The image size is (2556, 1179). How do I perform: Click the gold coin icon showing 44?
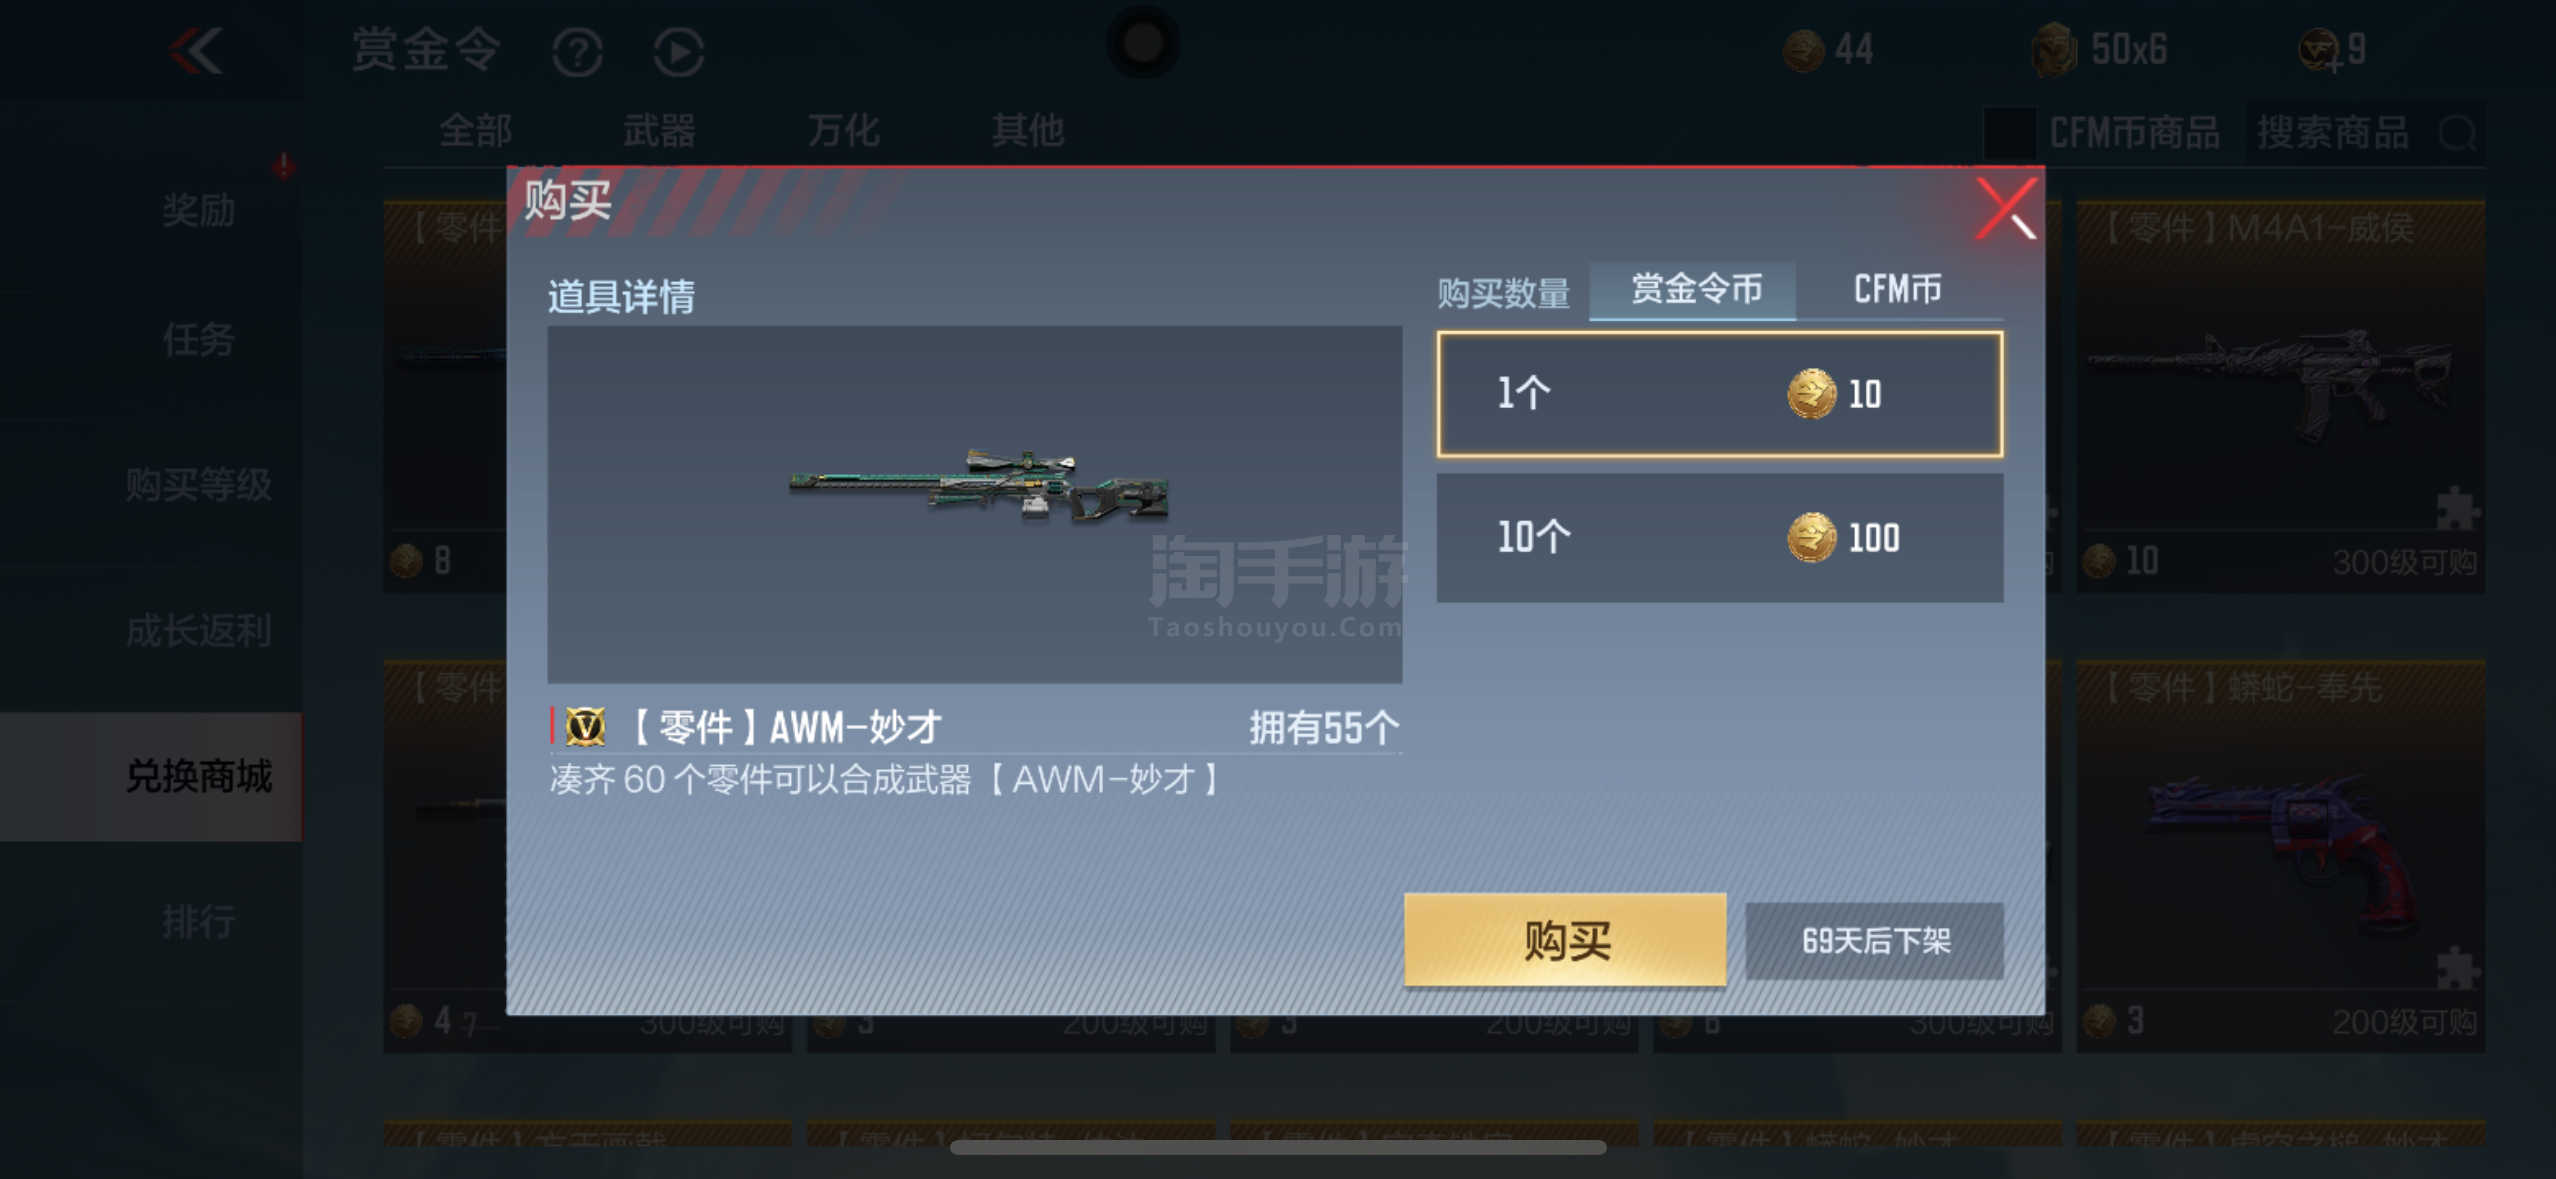coord(1804,50)
